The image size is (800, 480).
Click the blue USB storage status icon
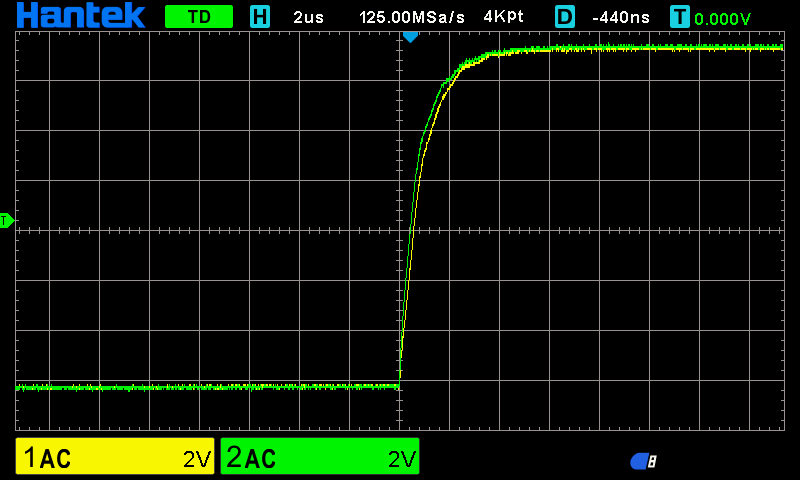point(643,461)
